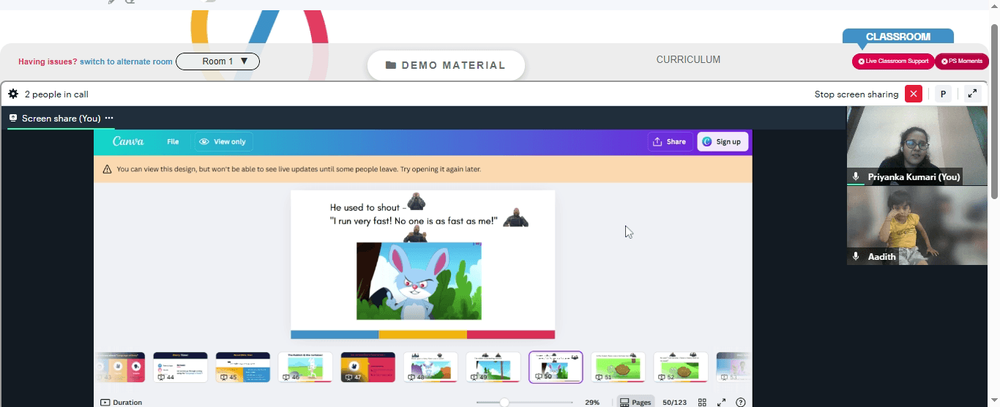Click the rabbit image on the slide
Viewport: 1000px width, 407px height.
(418, 281)
